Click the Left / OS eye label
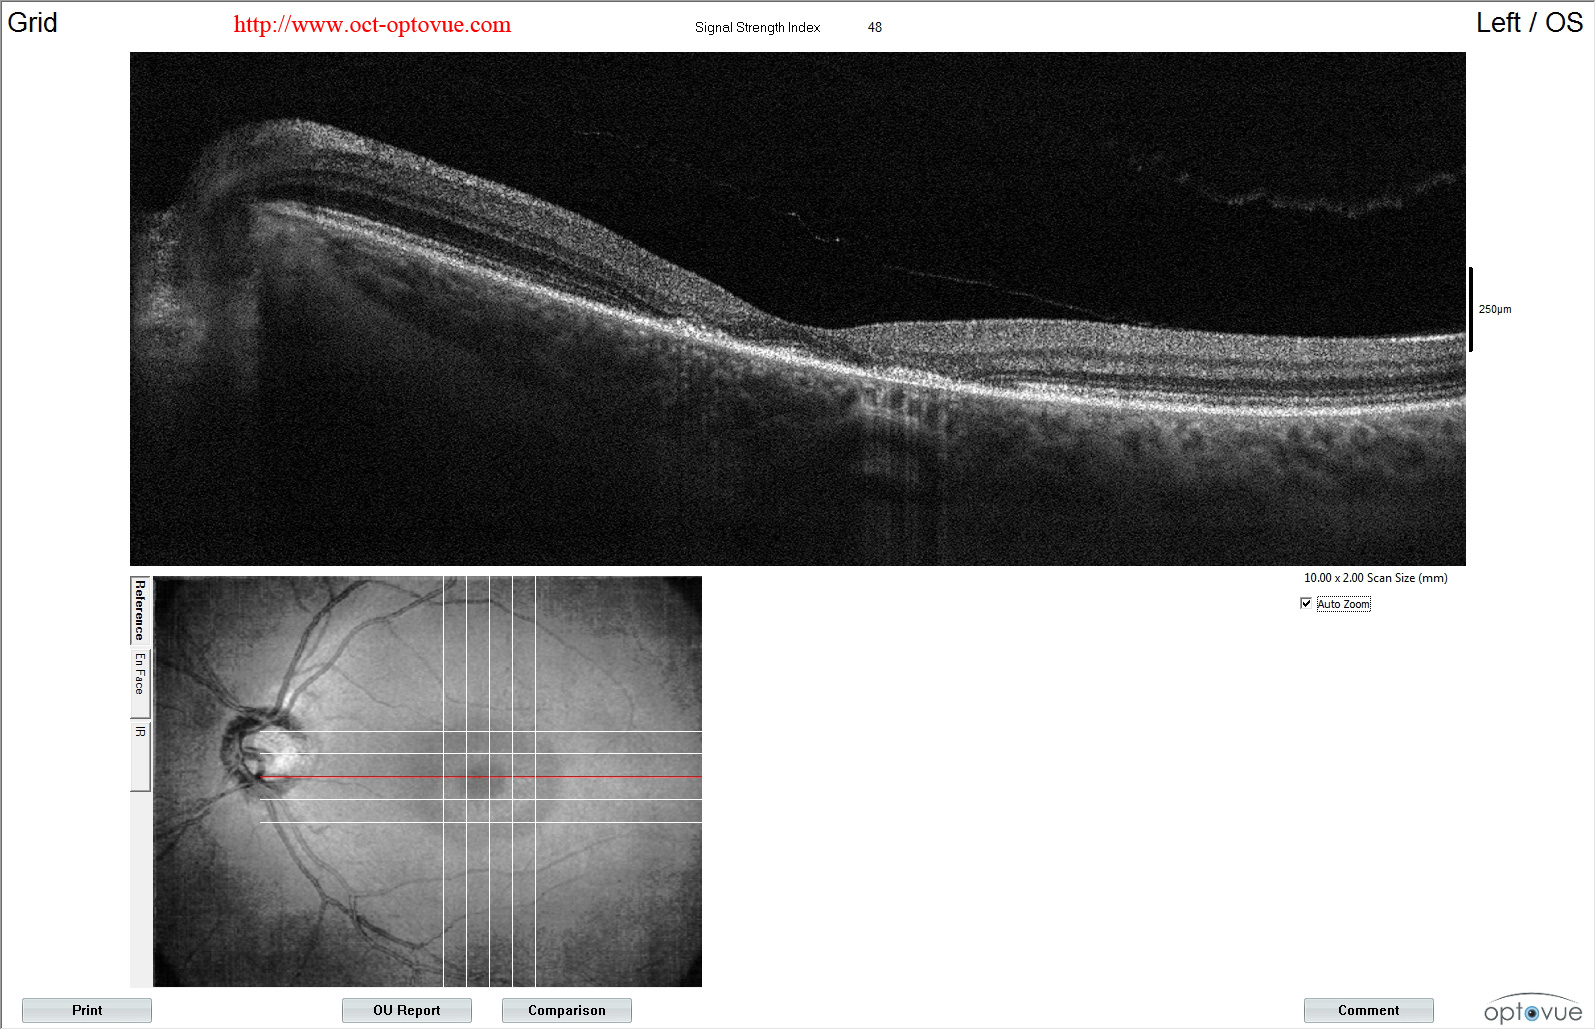 [1529, 23]
